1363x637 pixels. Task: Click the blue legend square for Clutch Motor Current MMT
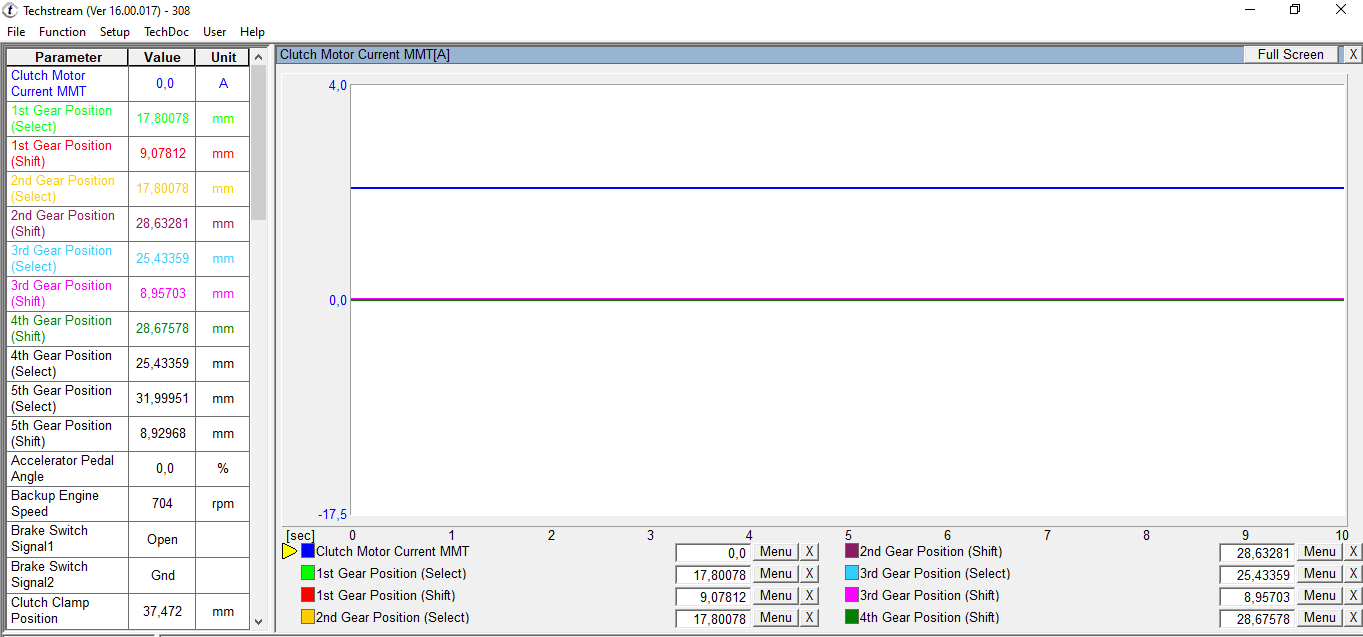pyautogui.click(x=308, y=550)
